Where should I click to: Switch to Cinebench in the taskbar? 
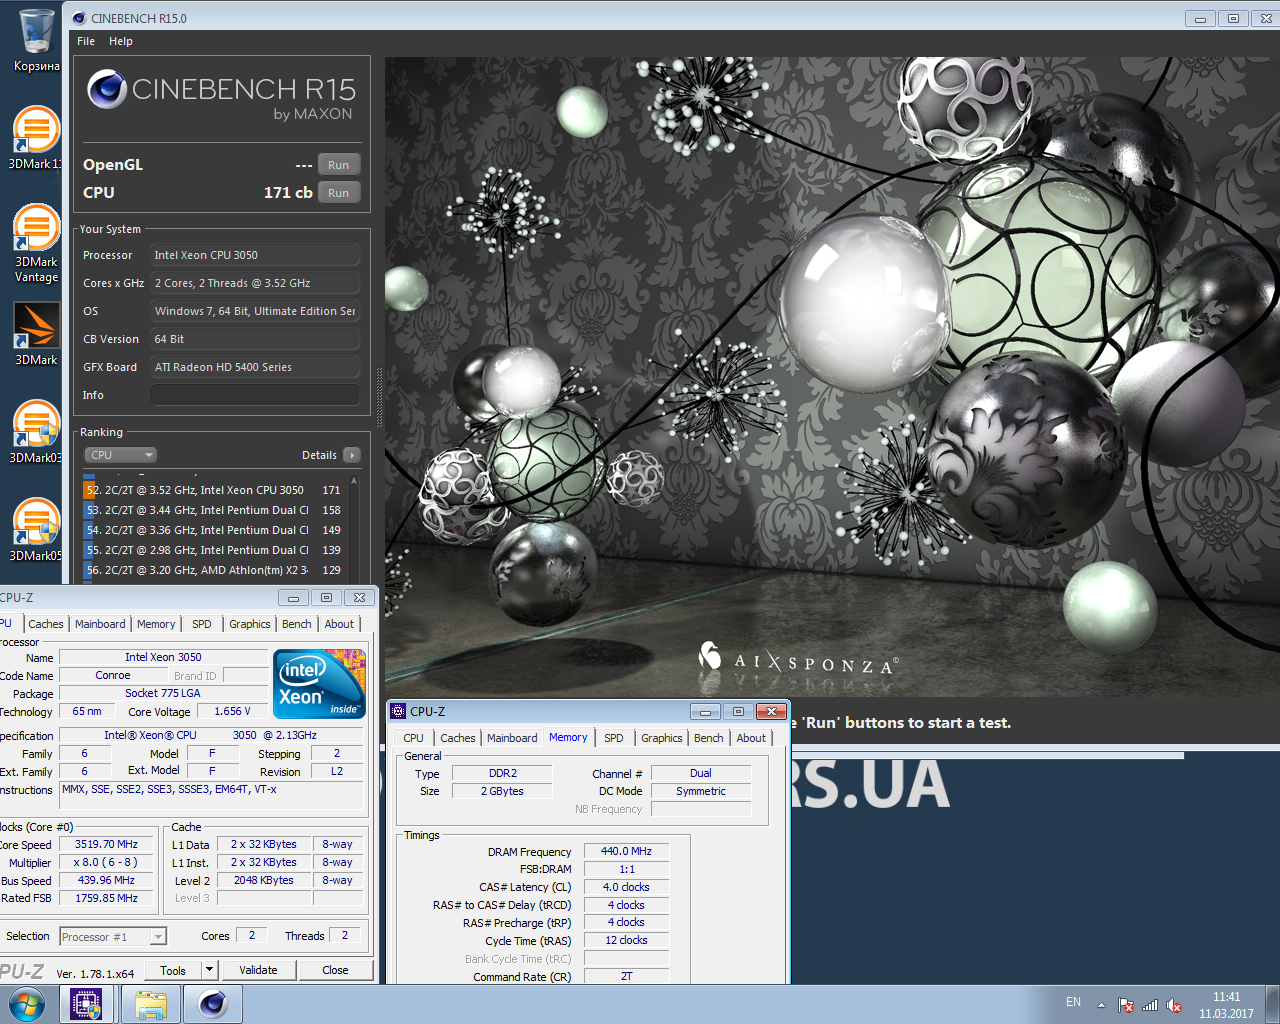[213, 1004]
